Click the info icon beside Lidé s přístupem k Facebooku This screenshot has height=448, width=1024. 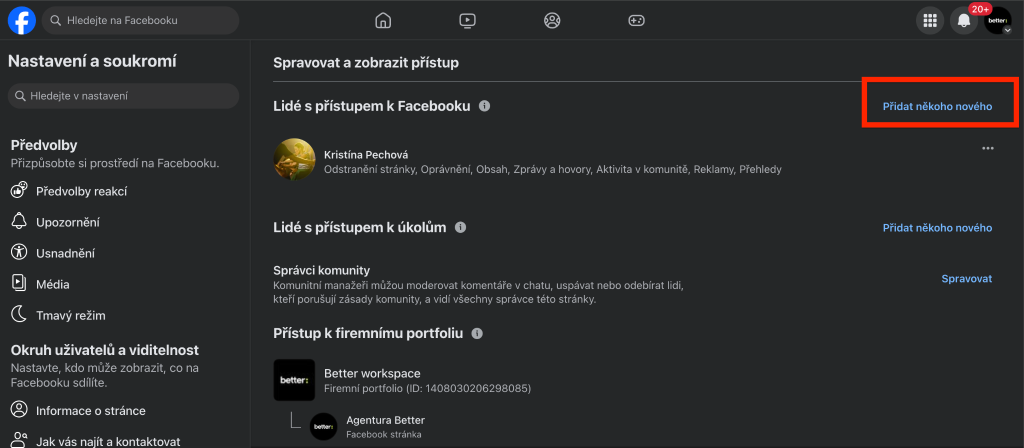pos(484,106)
